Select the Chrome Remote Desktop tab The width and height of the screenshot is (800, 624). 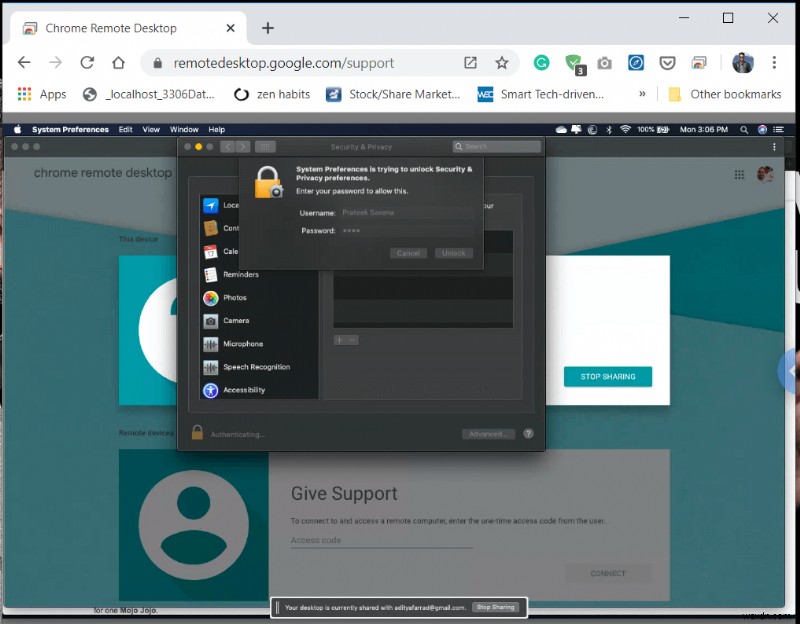point(120,28)
